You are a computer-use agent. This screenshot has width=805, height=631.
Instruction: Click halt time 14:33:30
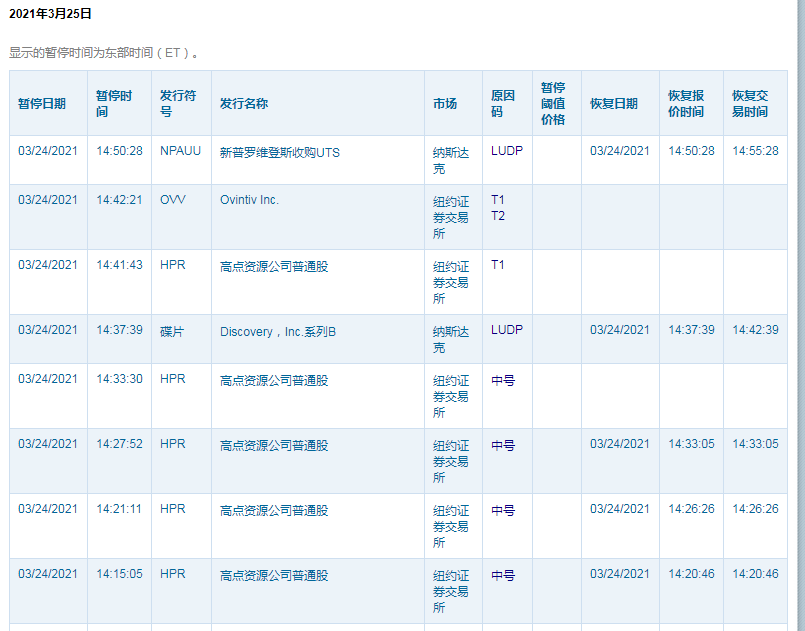(x=119, y=379)
